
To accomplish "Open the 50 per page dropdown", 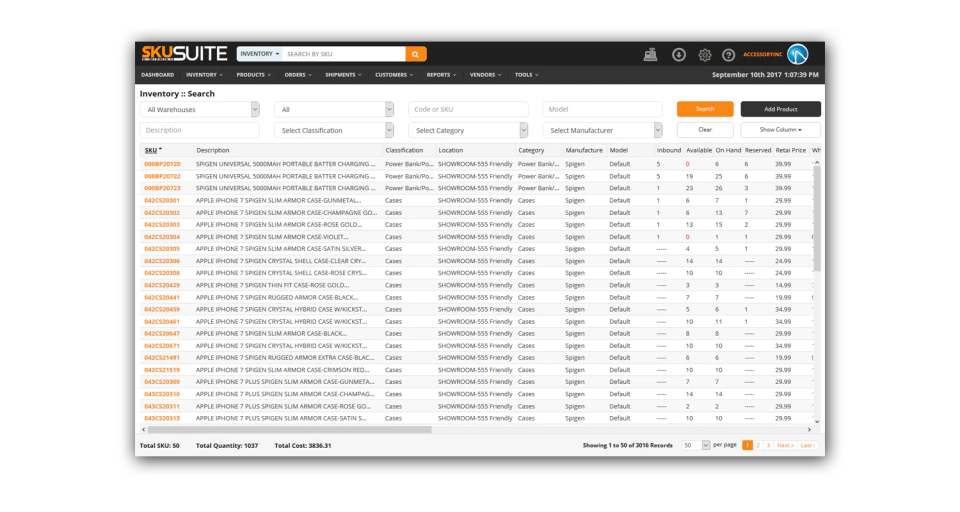I will coord(696,445).
